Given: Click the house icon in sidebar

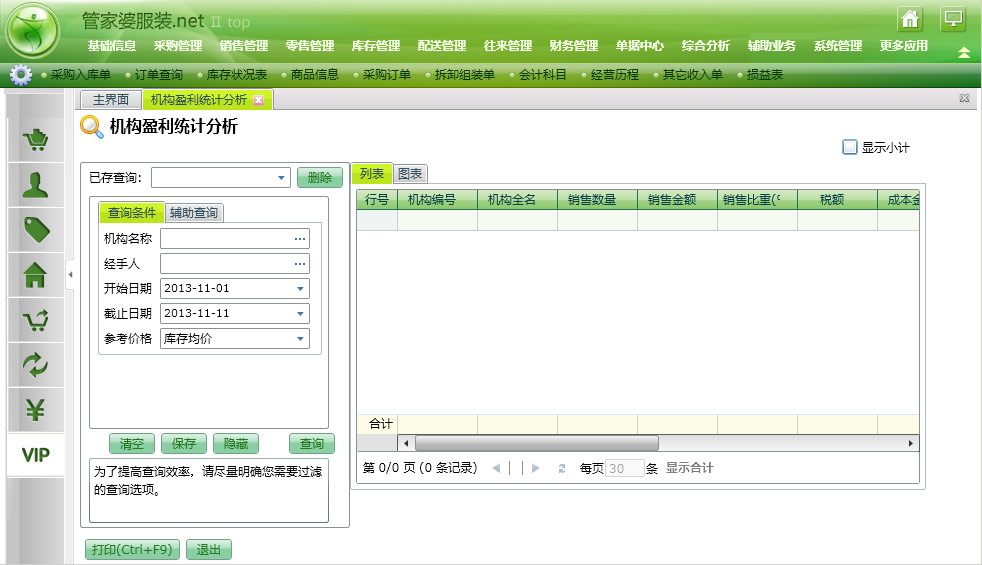Looking at the screenshot, I should coord(36,275).
